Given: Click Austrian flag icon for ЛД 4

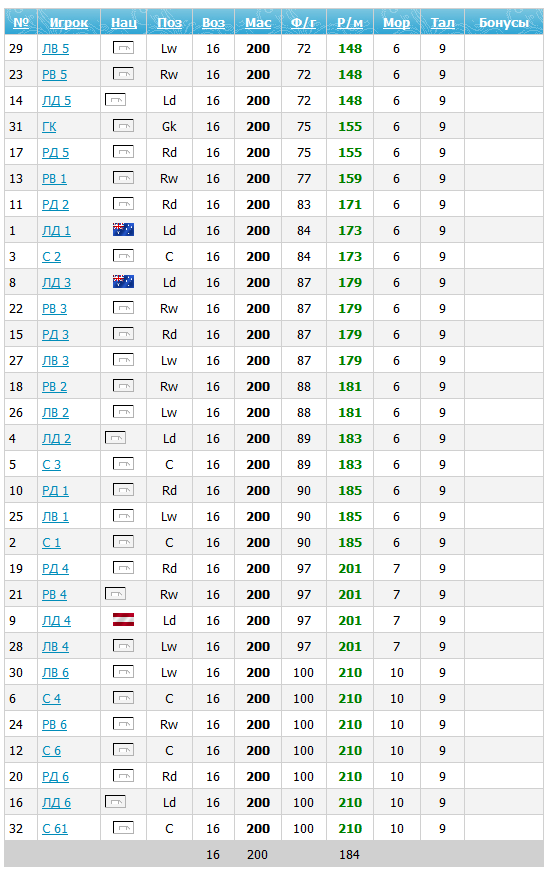Looking at the screenshot, I should pos(124,620).
